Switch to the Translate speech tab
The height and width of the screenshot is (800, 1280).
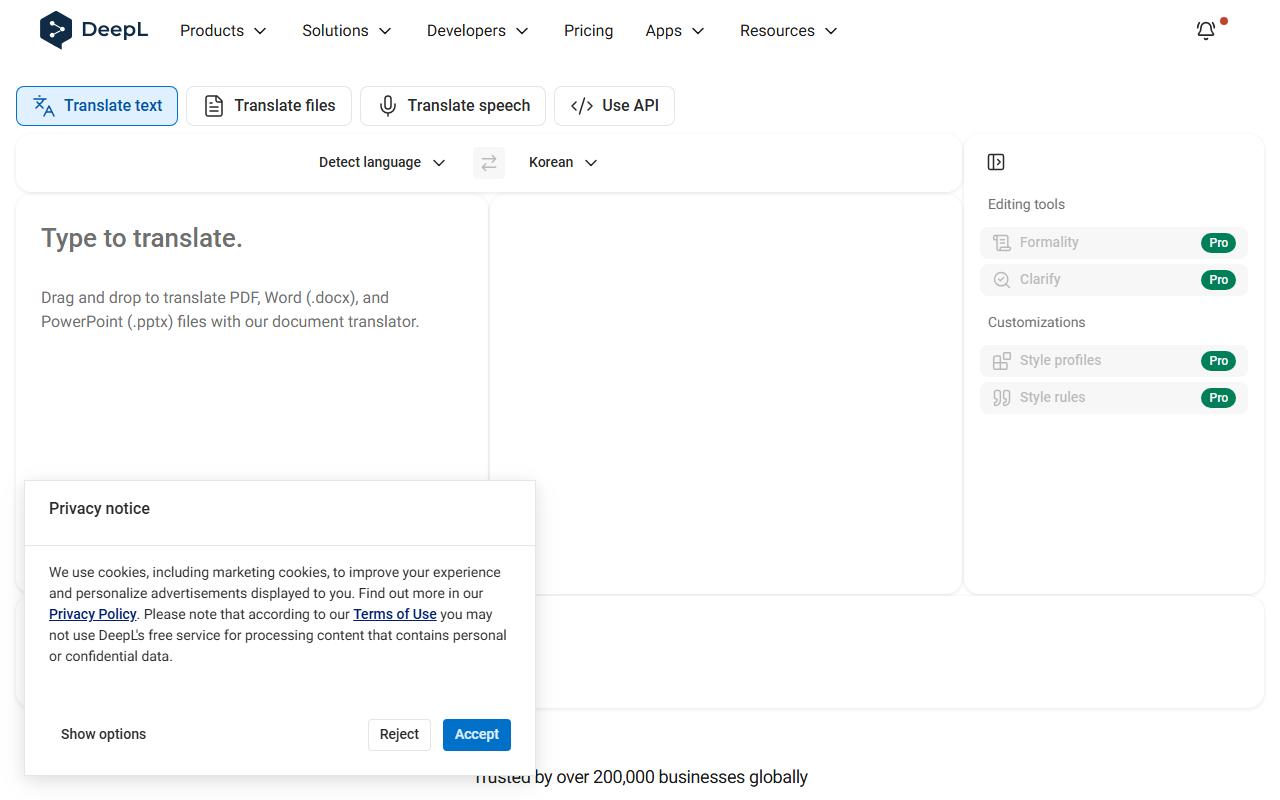coord(453,106)
